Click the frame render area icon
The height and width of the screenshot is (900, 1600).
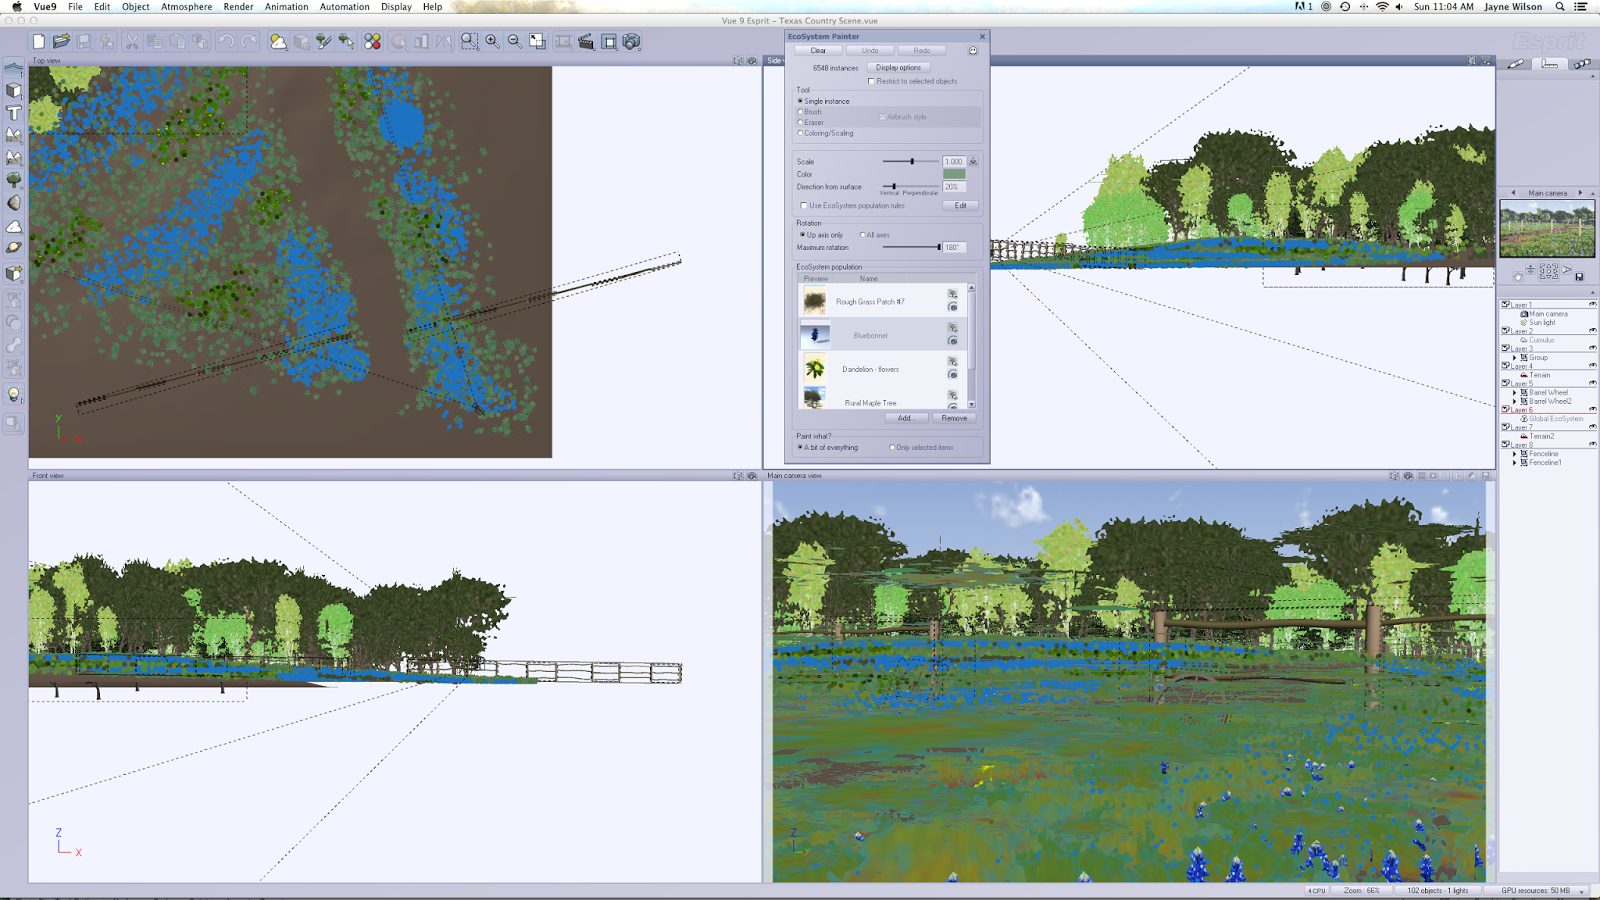[x=609, y=41]
